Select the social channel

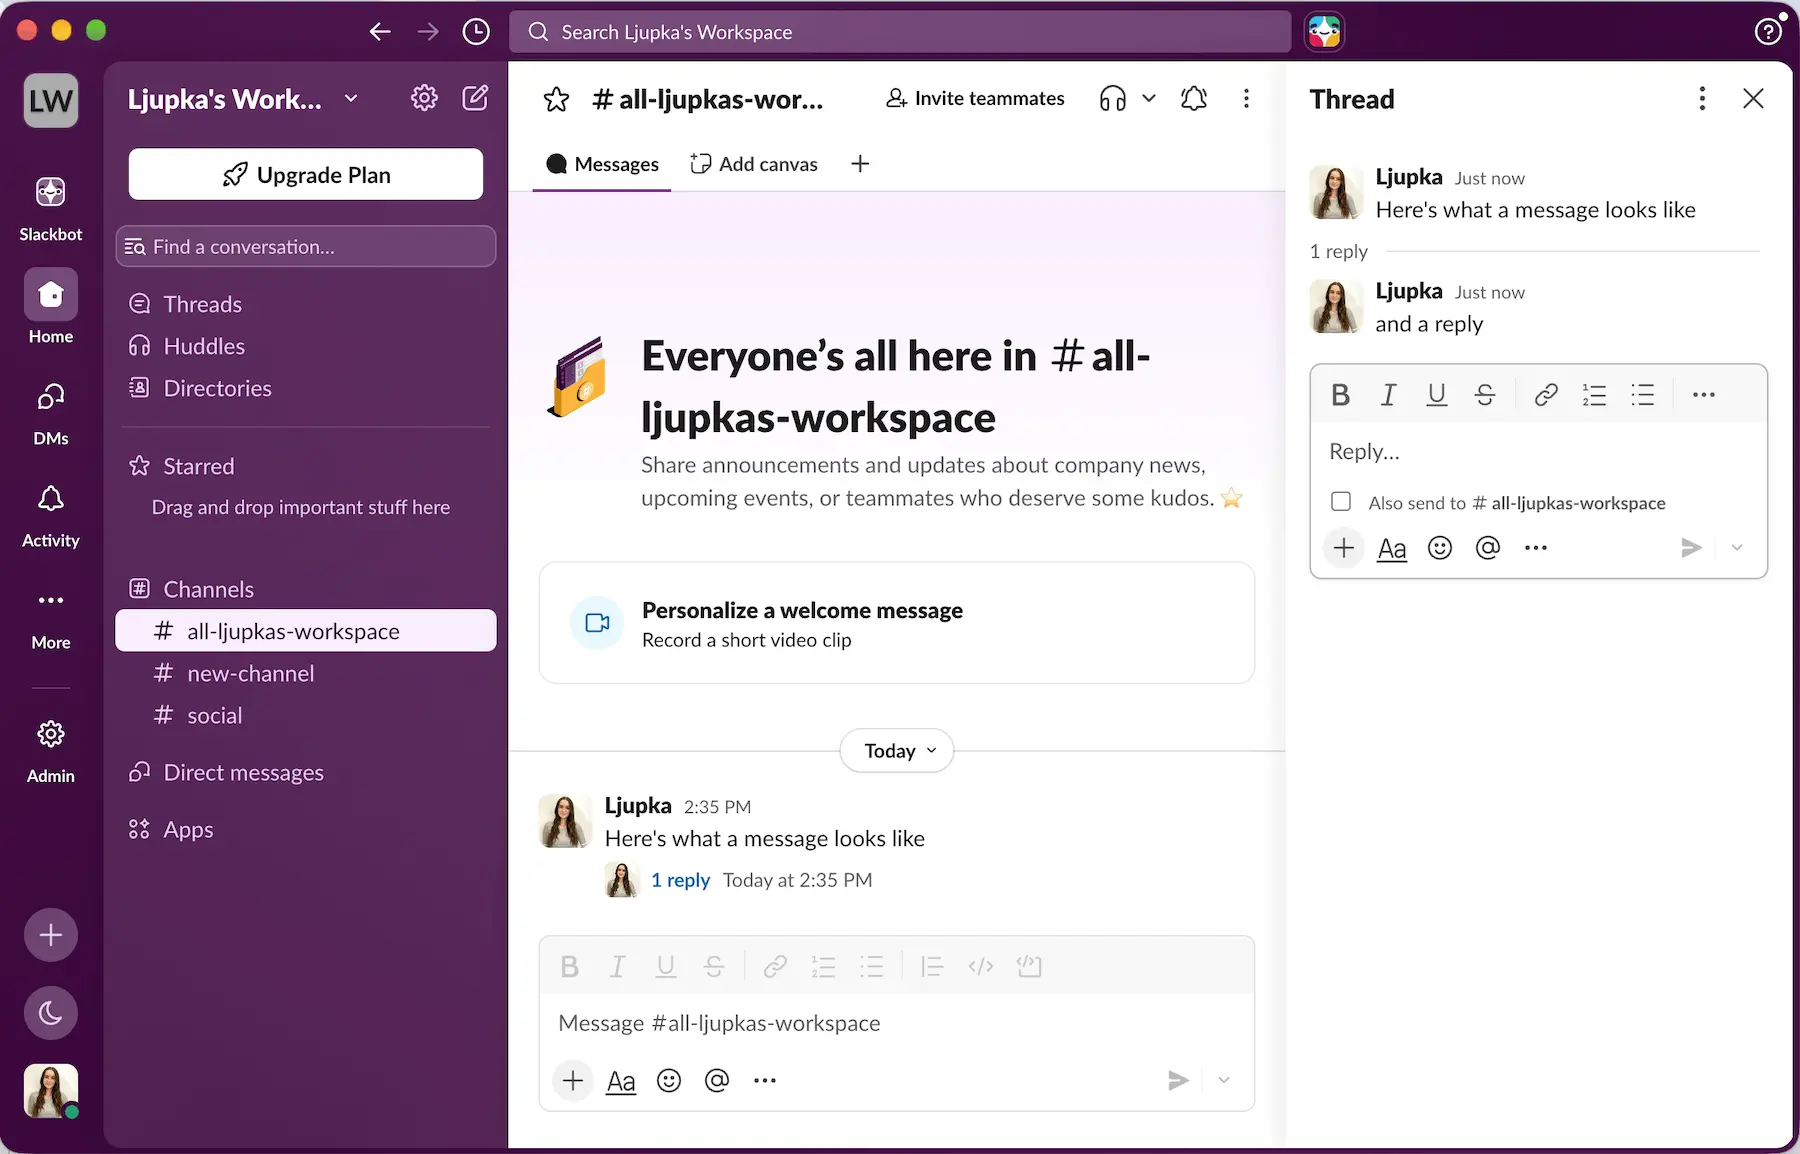tap(306, 715)
